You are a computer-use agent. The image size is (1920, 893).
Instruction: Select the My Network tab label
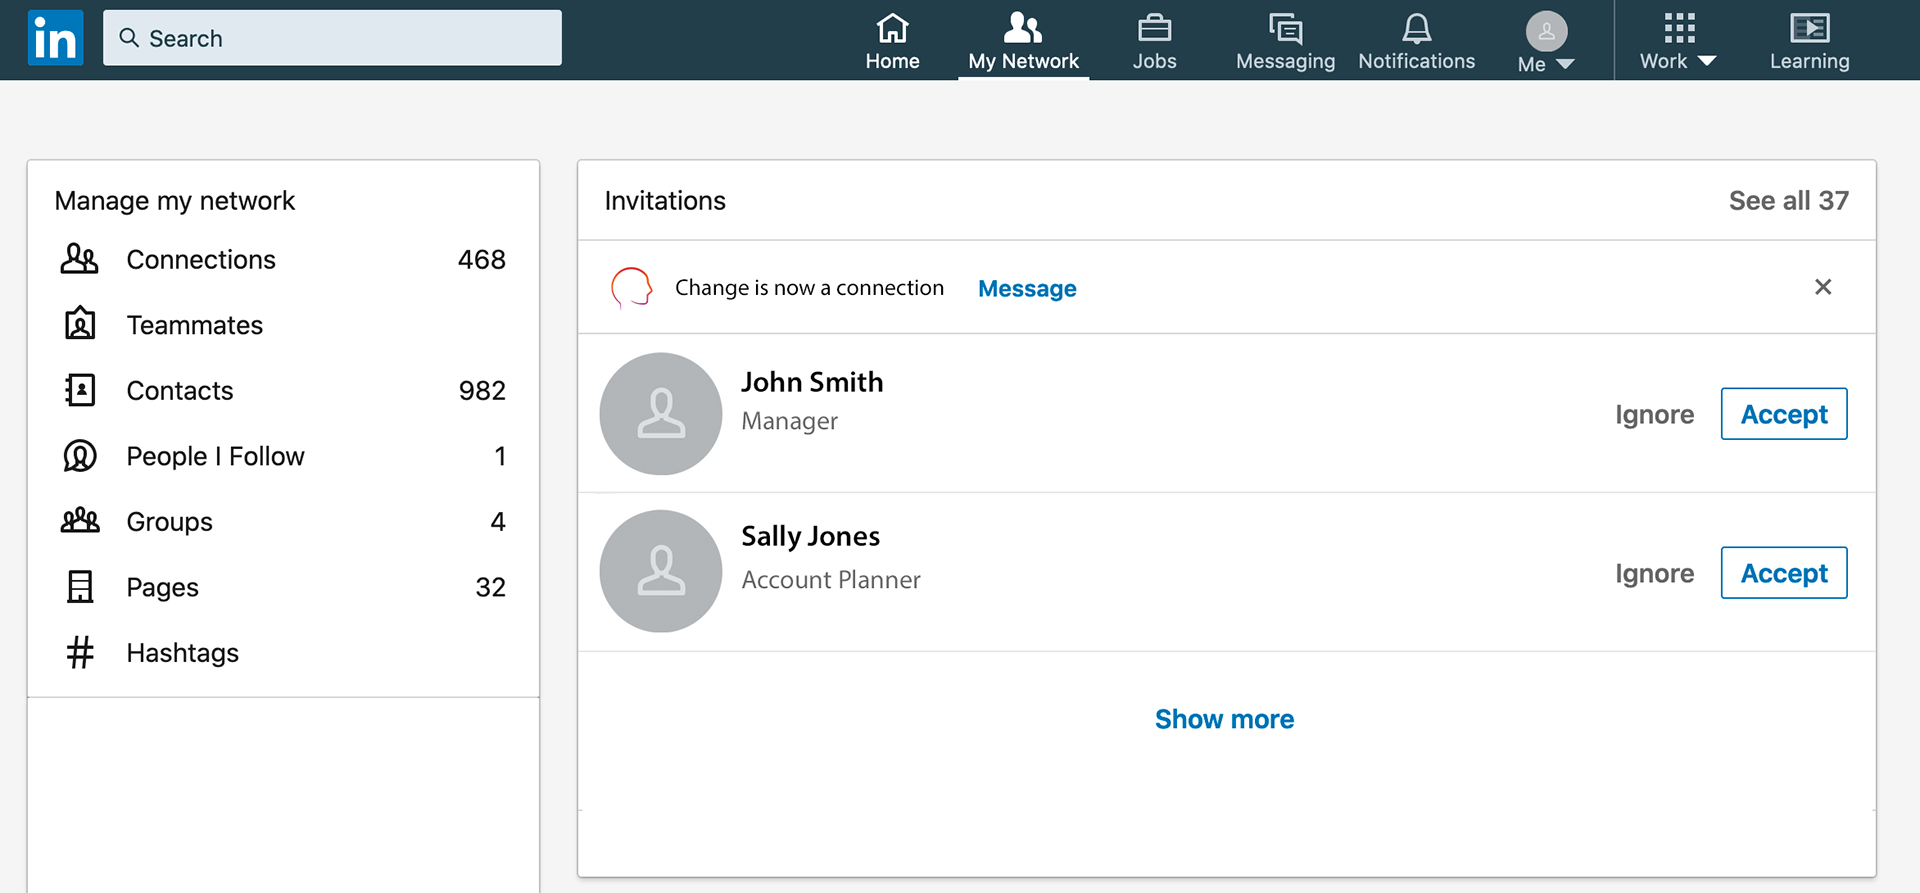point(1023,61)
